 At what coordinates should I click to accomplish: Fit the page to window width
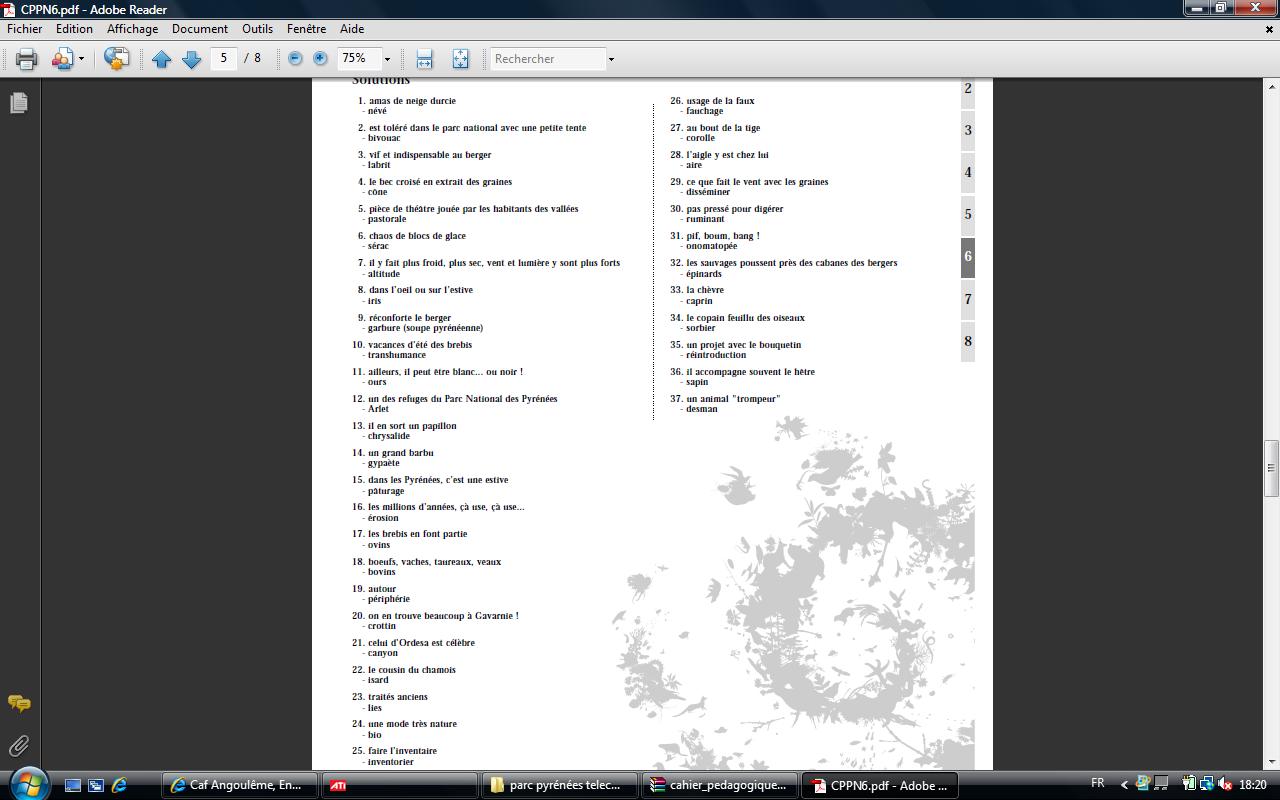click(424, 59)
